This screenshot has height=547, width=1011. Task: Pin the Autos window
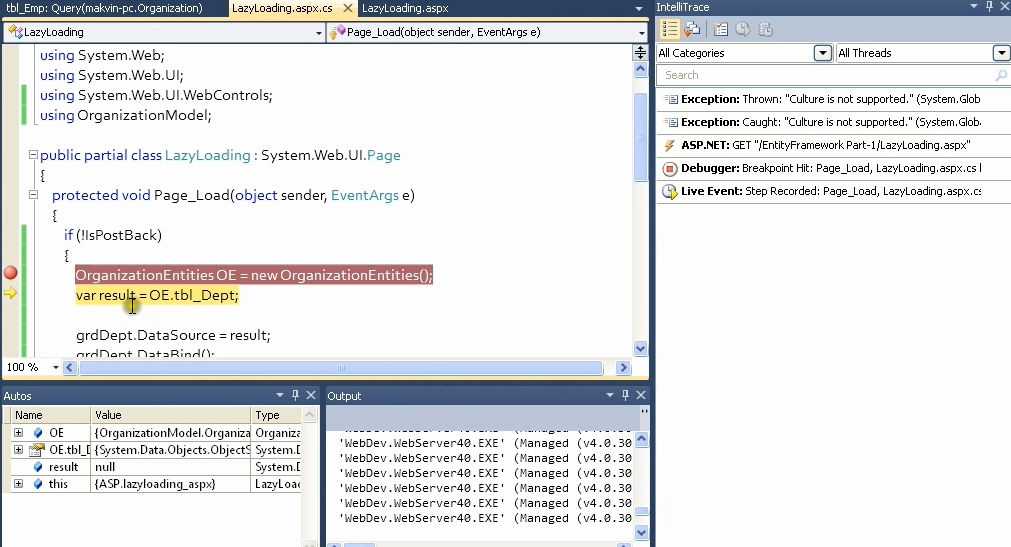coord(295,396)
